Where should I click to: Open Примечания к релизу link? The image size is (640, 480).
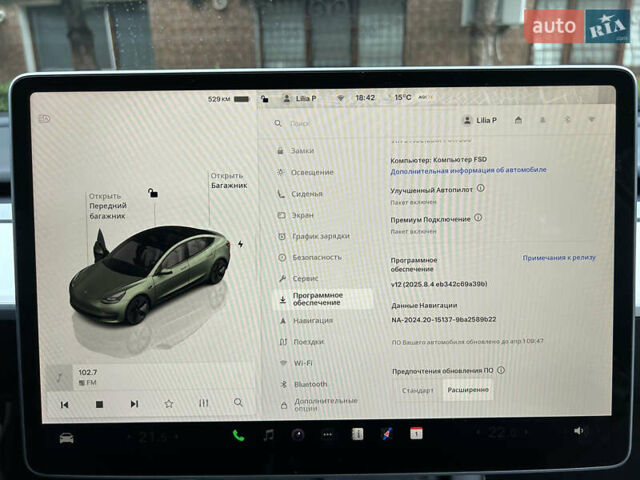(x=559, y=258)
